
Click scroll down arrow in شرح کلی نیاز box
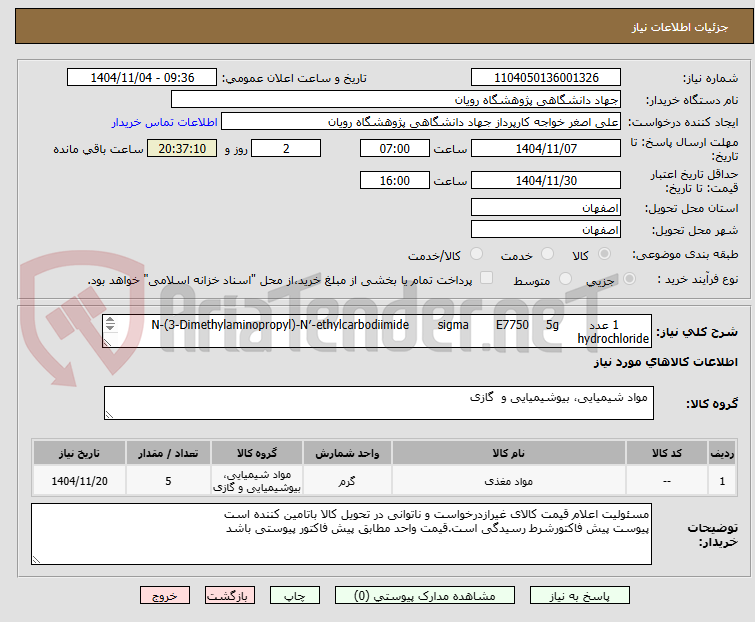click(x=110, y=328)
